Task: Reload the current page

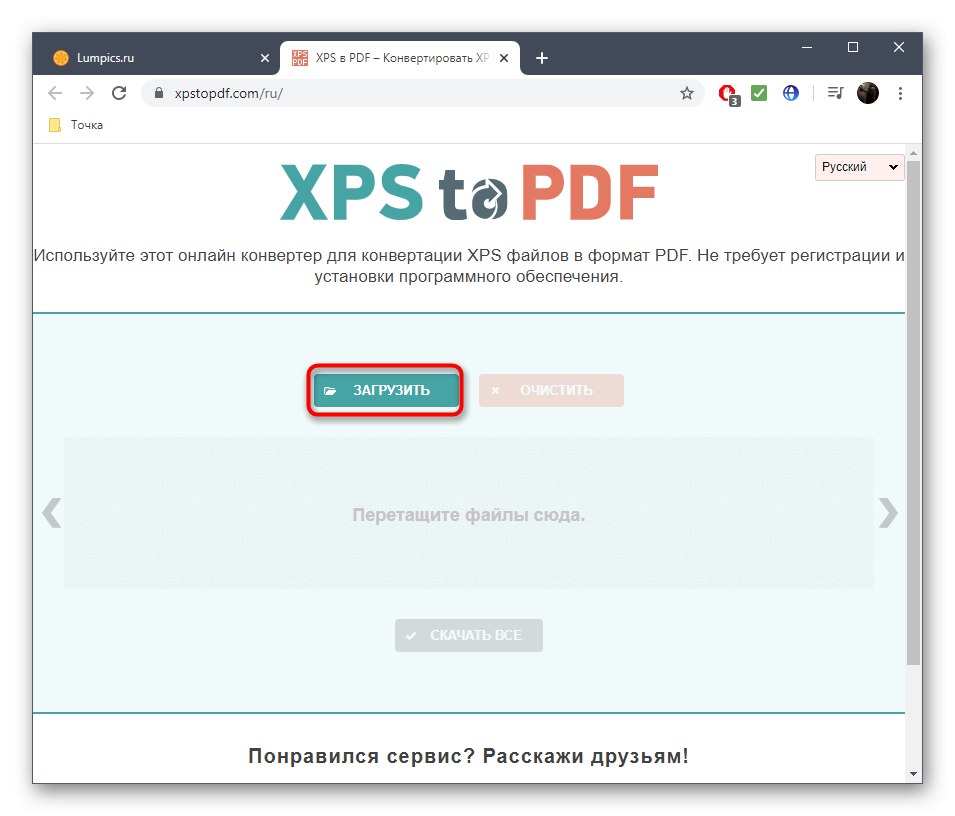Action: tap(119, 92)
